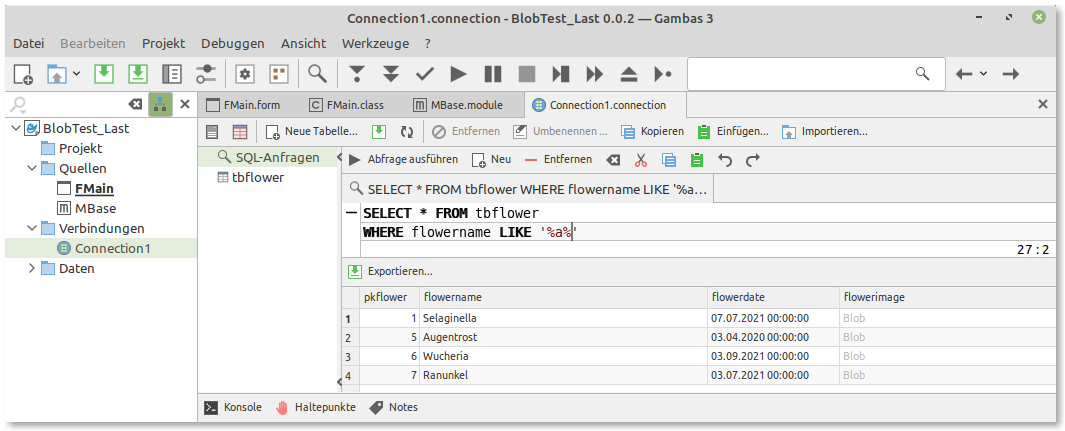
Task: Toggle the project tree view button
Action: [x=160, y=104]
